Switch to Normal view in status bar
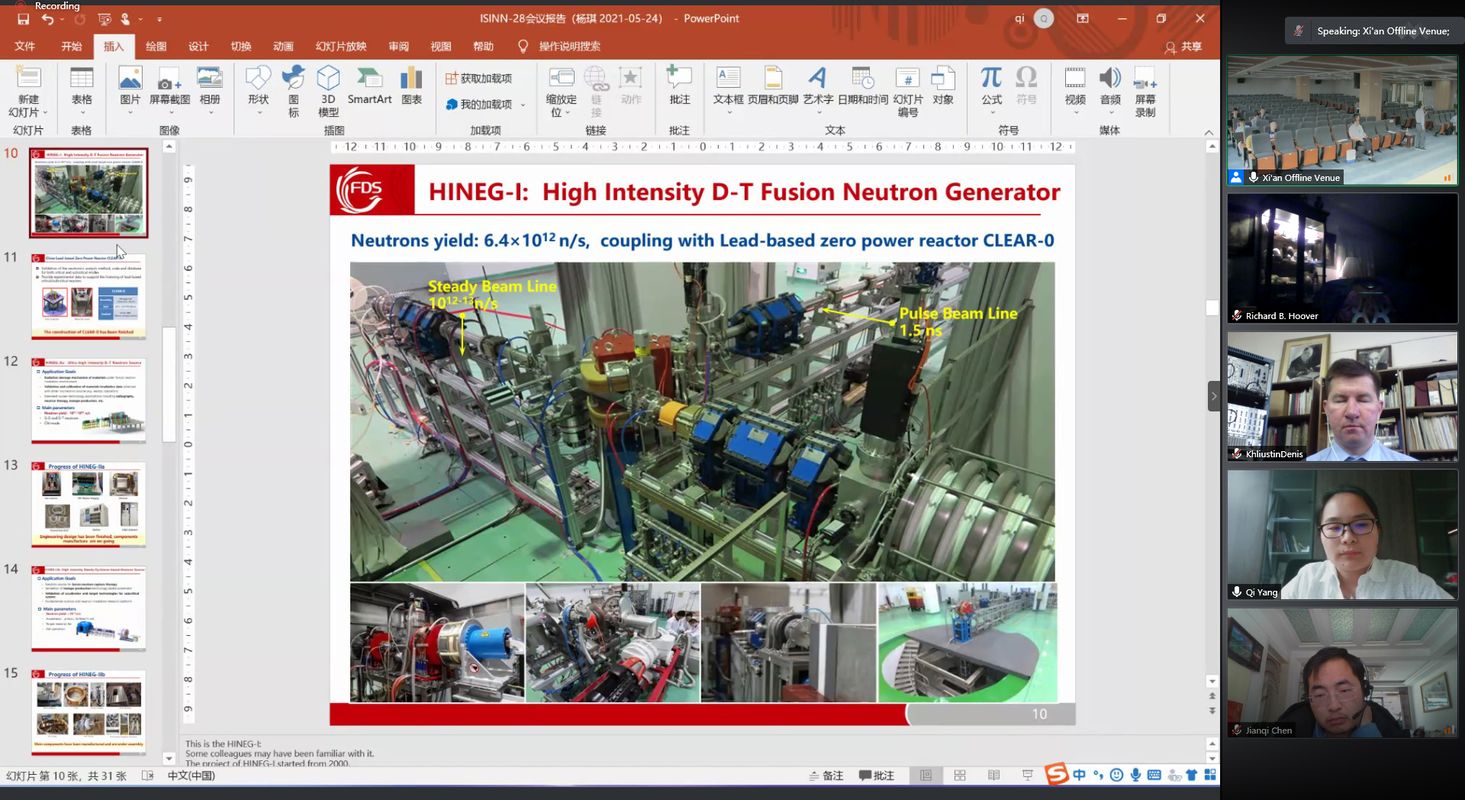This screenshot has width=1465, height=800. 926,775
